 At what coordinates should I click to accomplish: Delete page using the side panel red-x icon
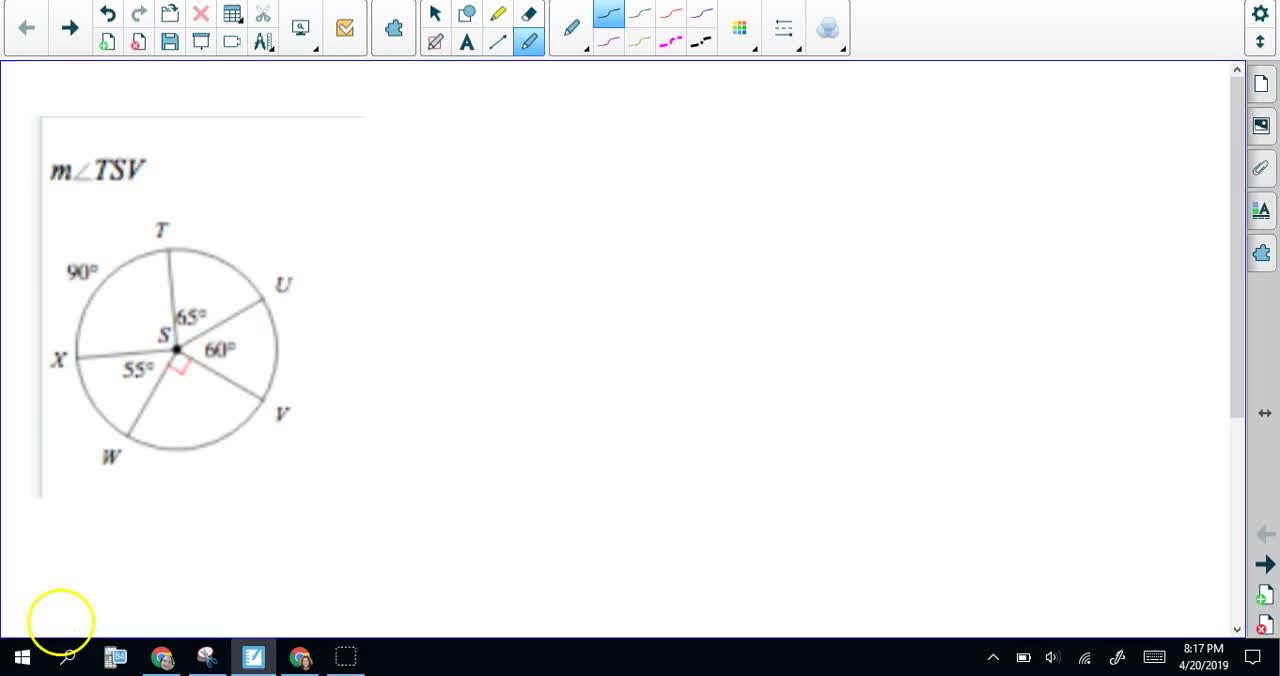point(1264,623)
